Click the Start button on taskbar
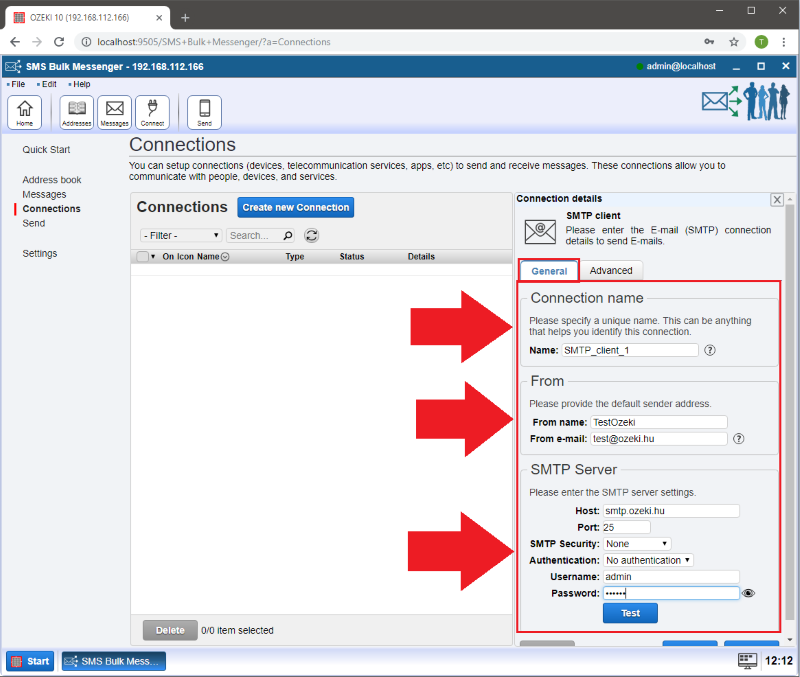 (30, 661)
